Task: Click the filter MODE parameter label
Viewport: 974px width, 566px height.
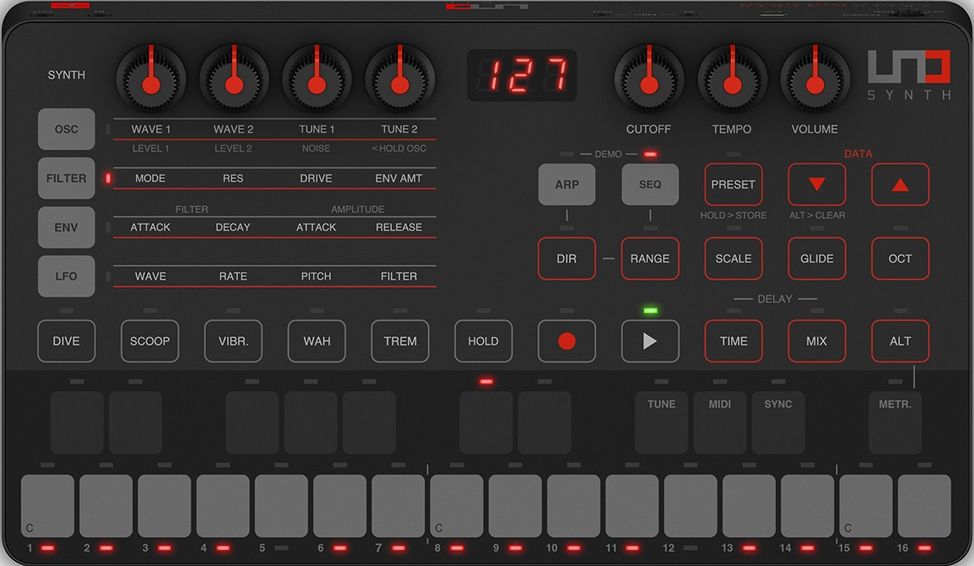Action: coord(150,178)
